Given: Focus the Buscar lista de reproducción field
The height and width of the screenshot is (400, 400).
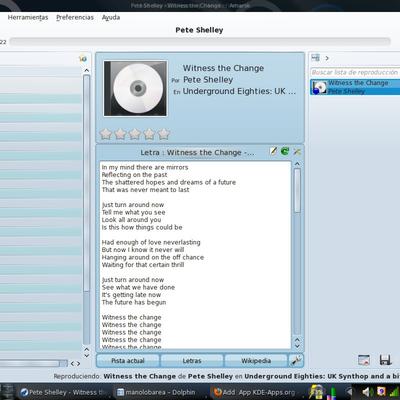Looking at the screenshot, I should [x=355, y=72].
